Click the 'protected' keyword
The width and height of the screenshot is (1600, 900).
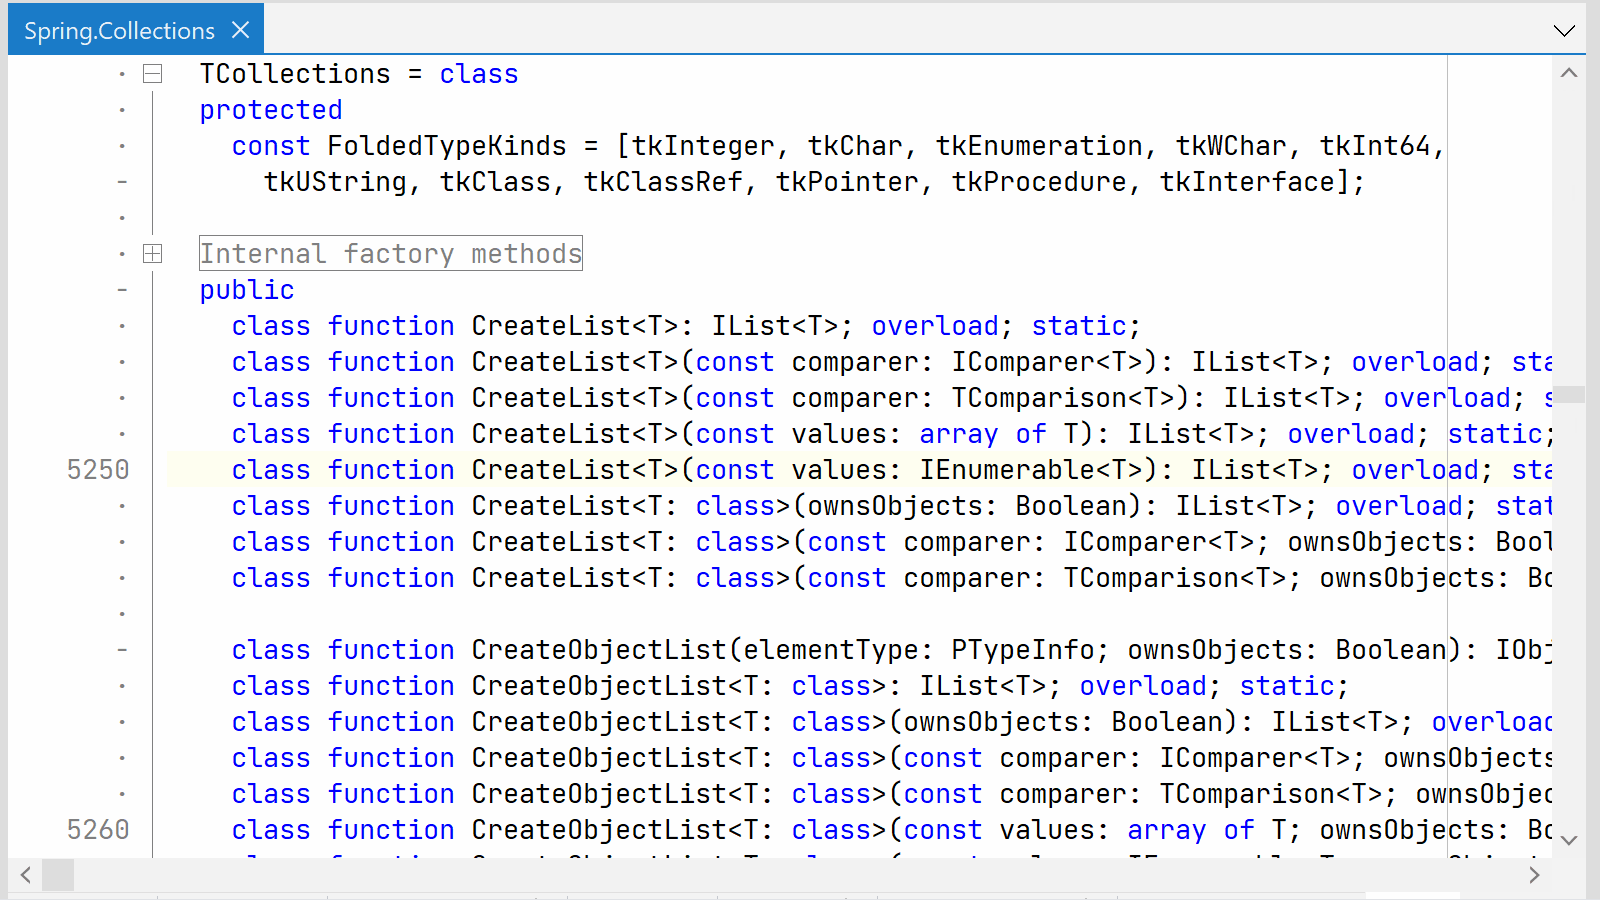(x=271, y=110)
